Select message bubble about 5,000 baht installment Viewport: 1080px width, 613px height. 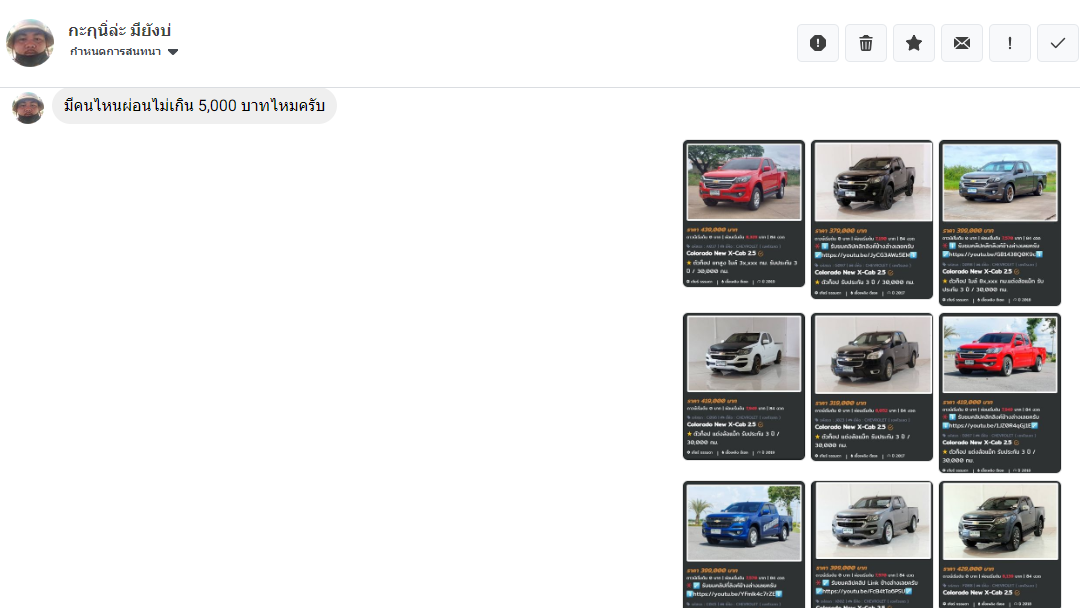tap(194, 106)
